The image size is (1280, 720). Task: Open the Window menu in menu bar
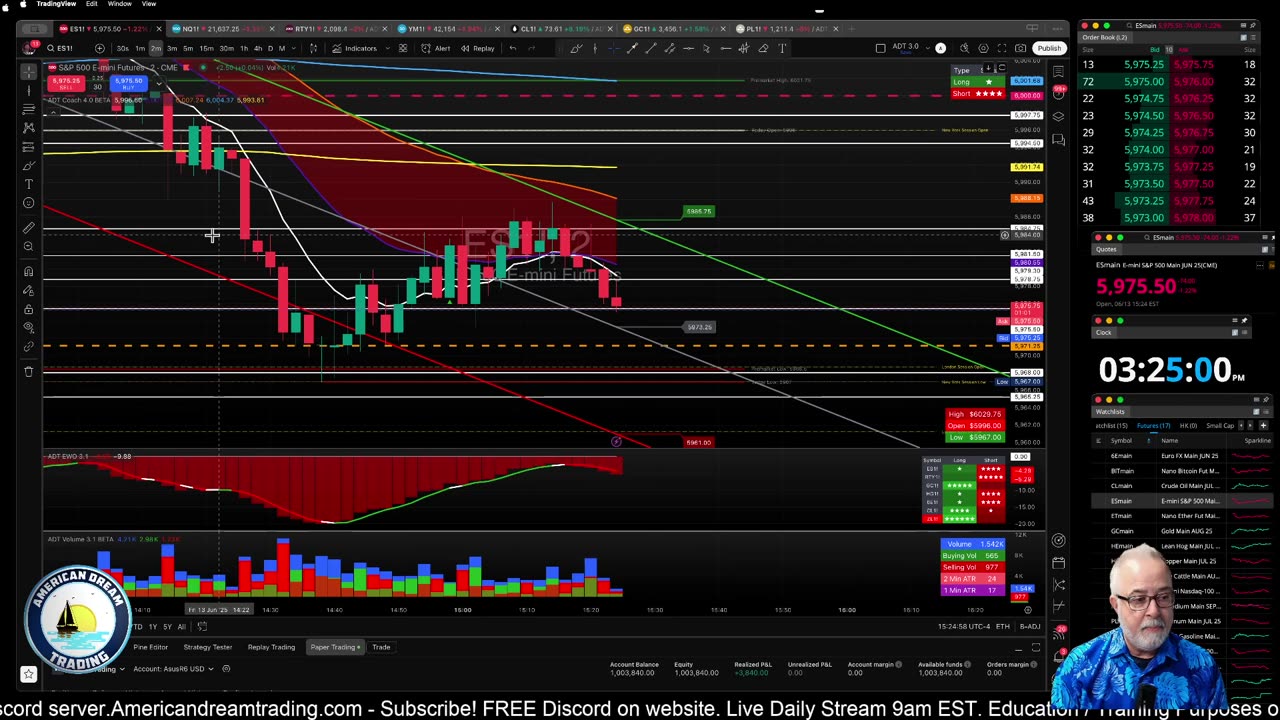click(x=119, y=4)
